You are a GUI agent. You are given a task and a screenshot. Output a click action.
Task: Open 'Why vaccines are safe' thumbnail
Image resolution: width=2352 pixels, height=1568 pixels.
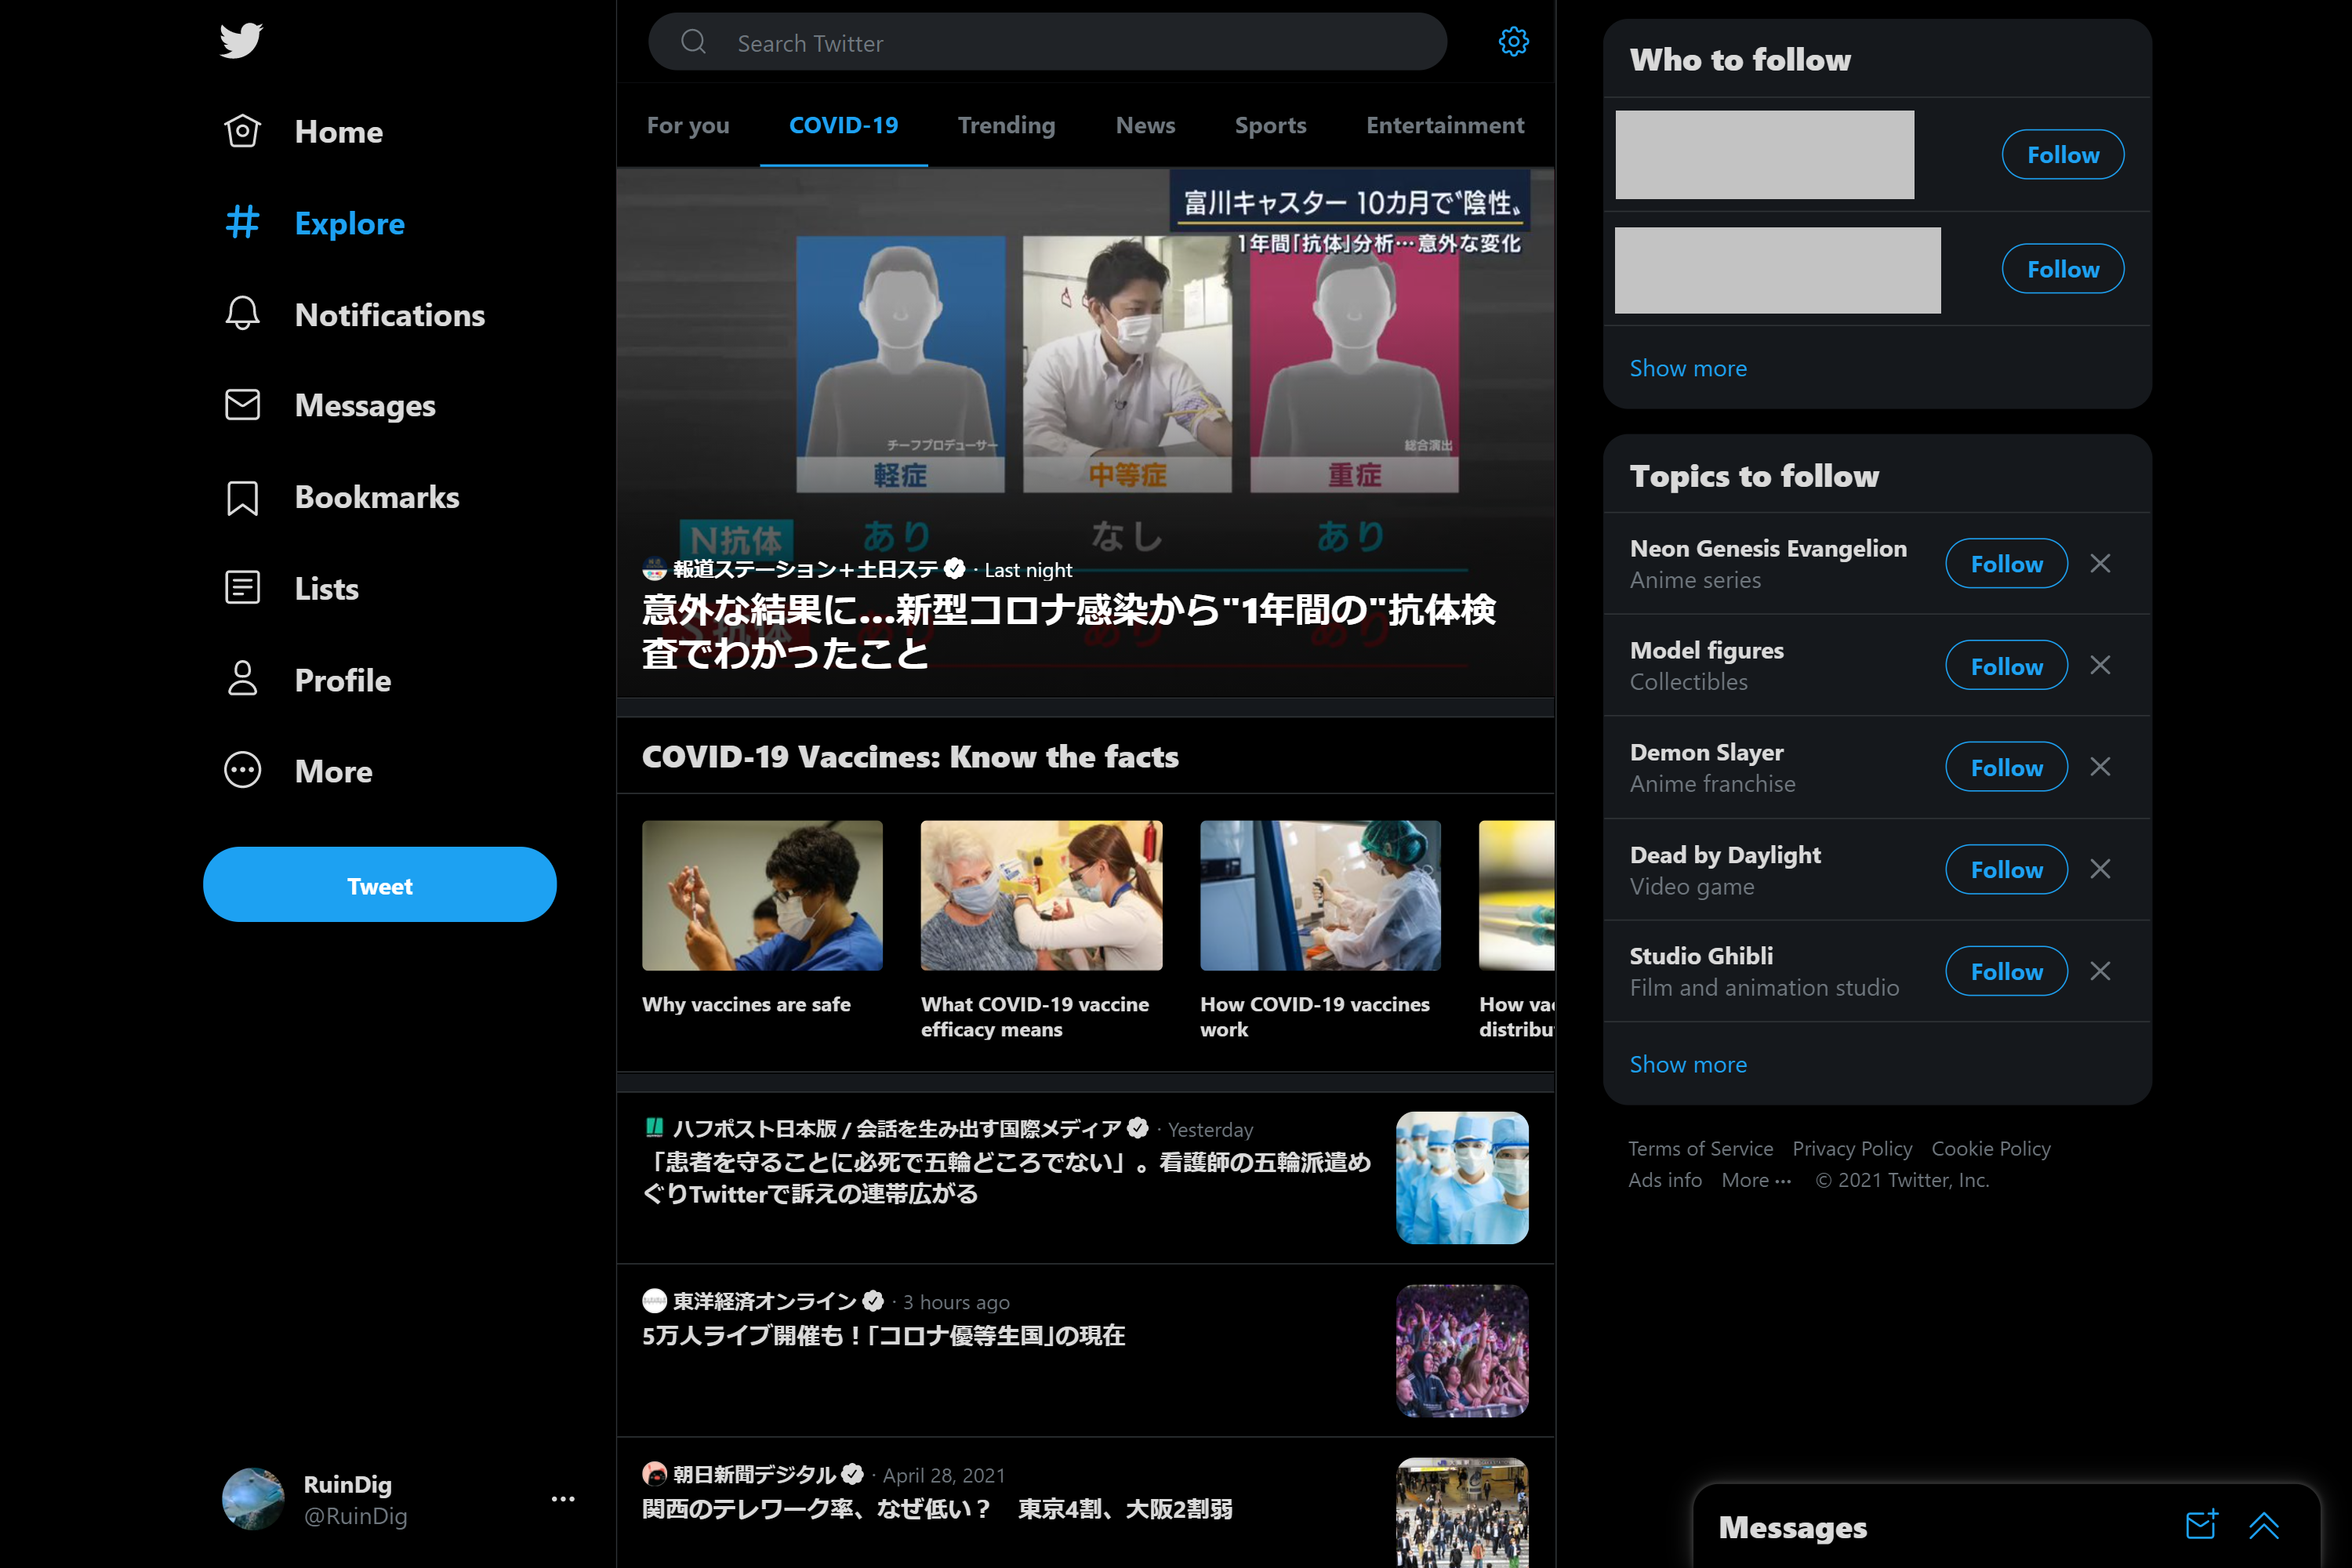coord(762,895)
